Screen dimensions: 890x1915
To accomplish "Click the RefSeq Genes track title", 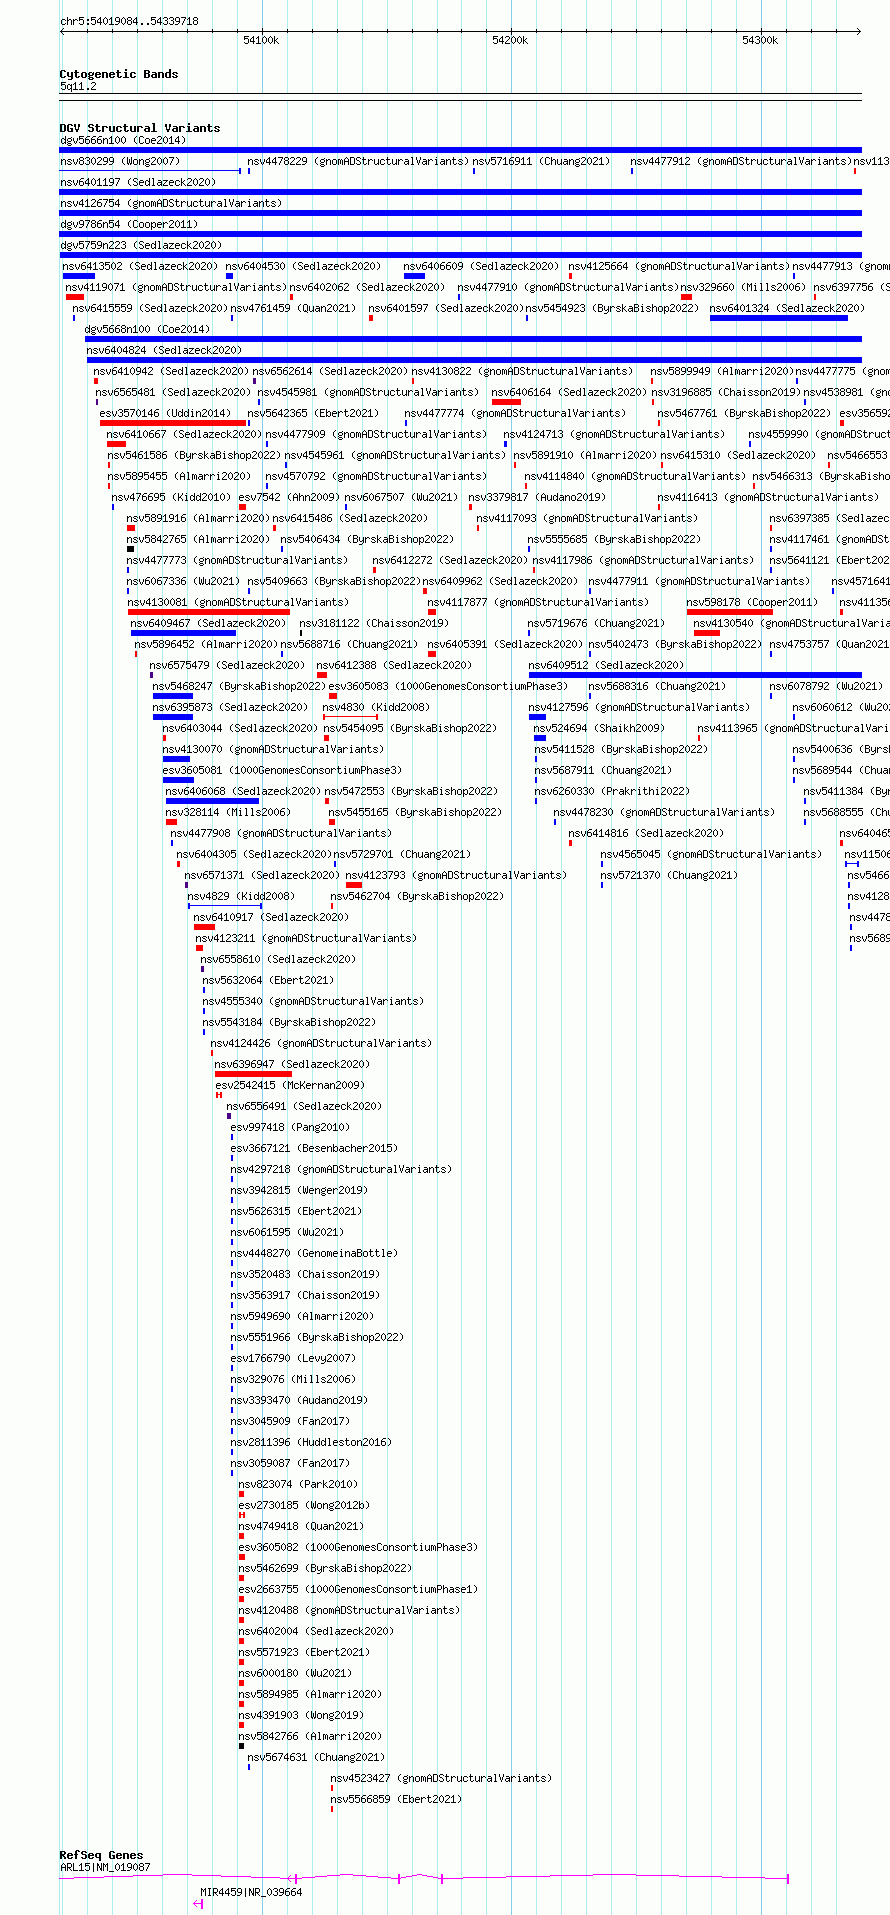I will tap(101, 1855).
